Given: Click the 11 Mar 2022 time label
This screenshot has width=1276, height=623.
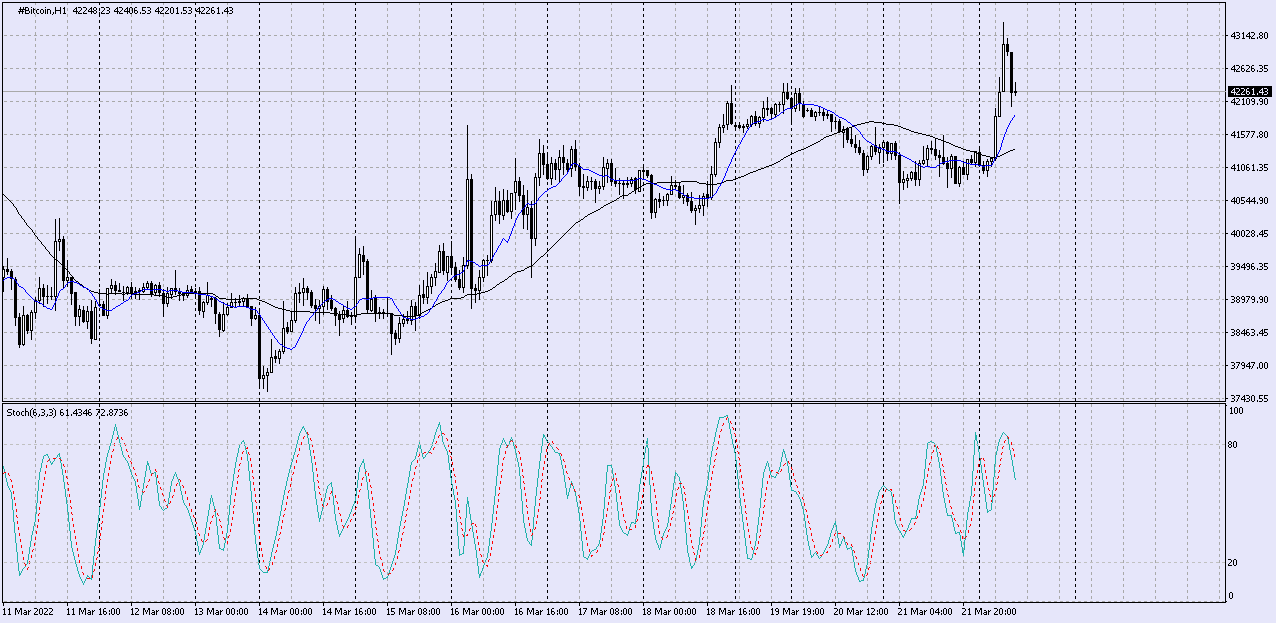Looking at the screenshot, I should 28,610.
